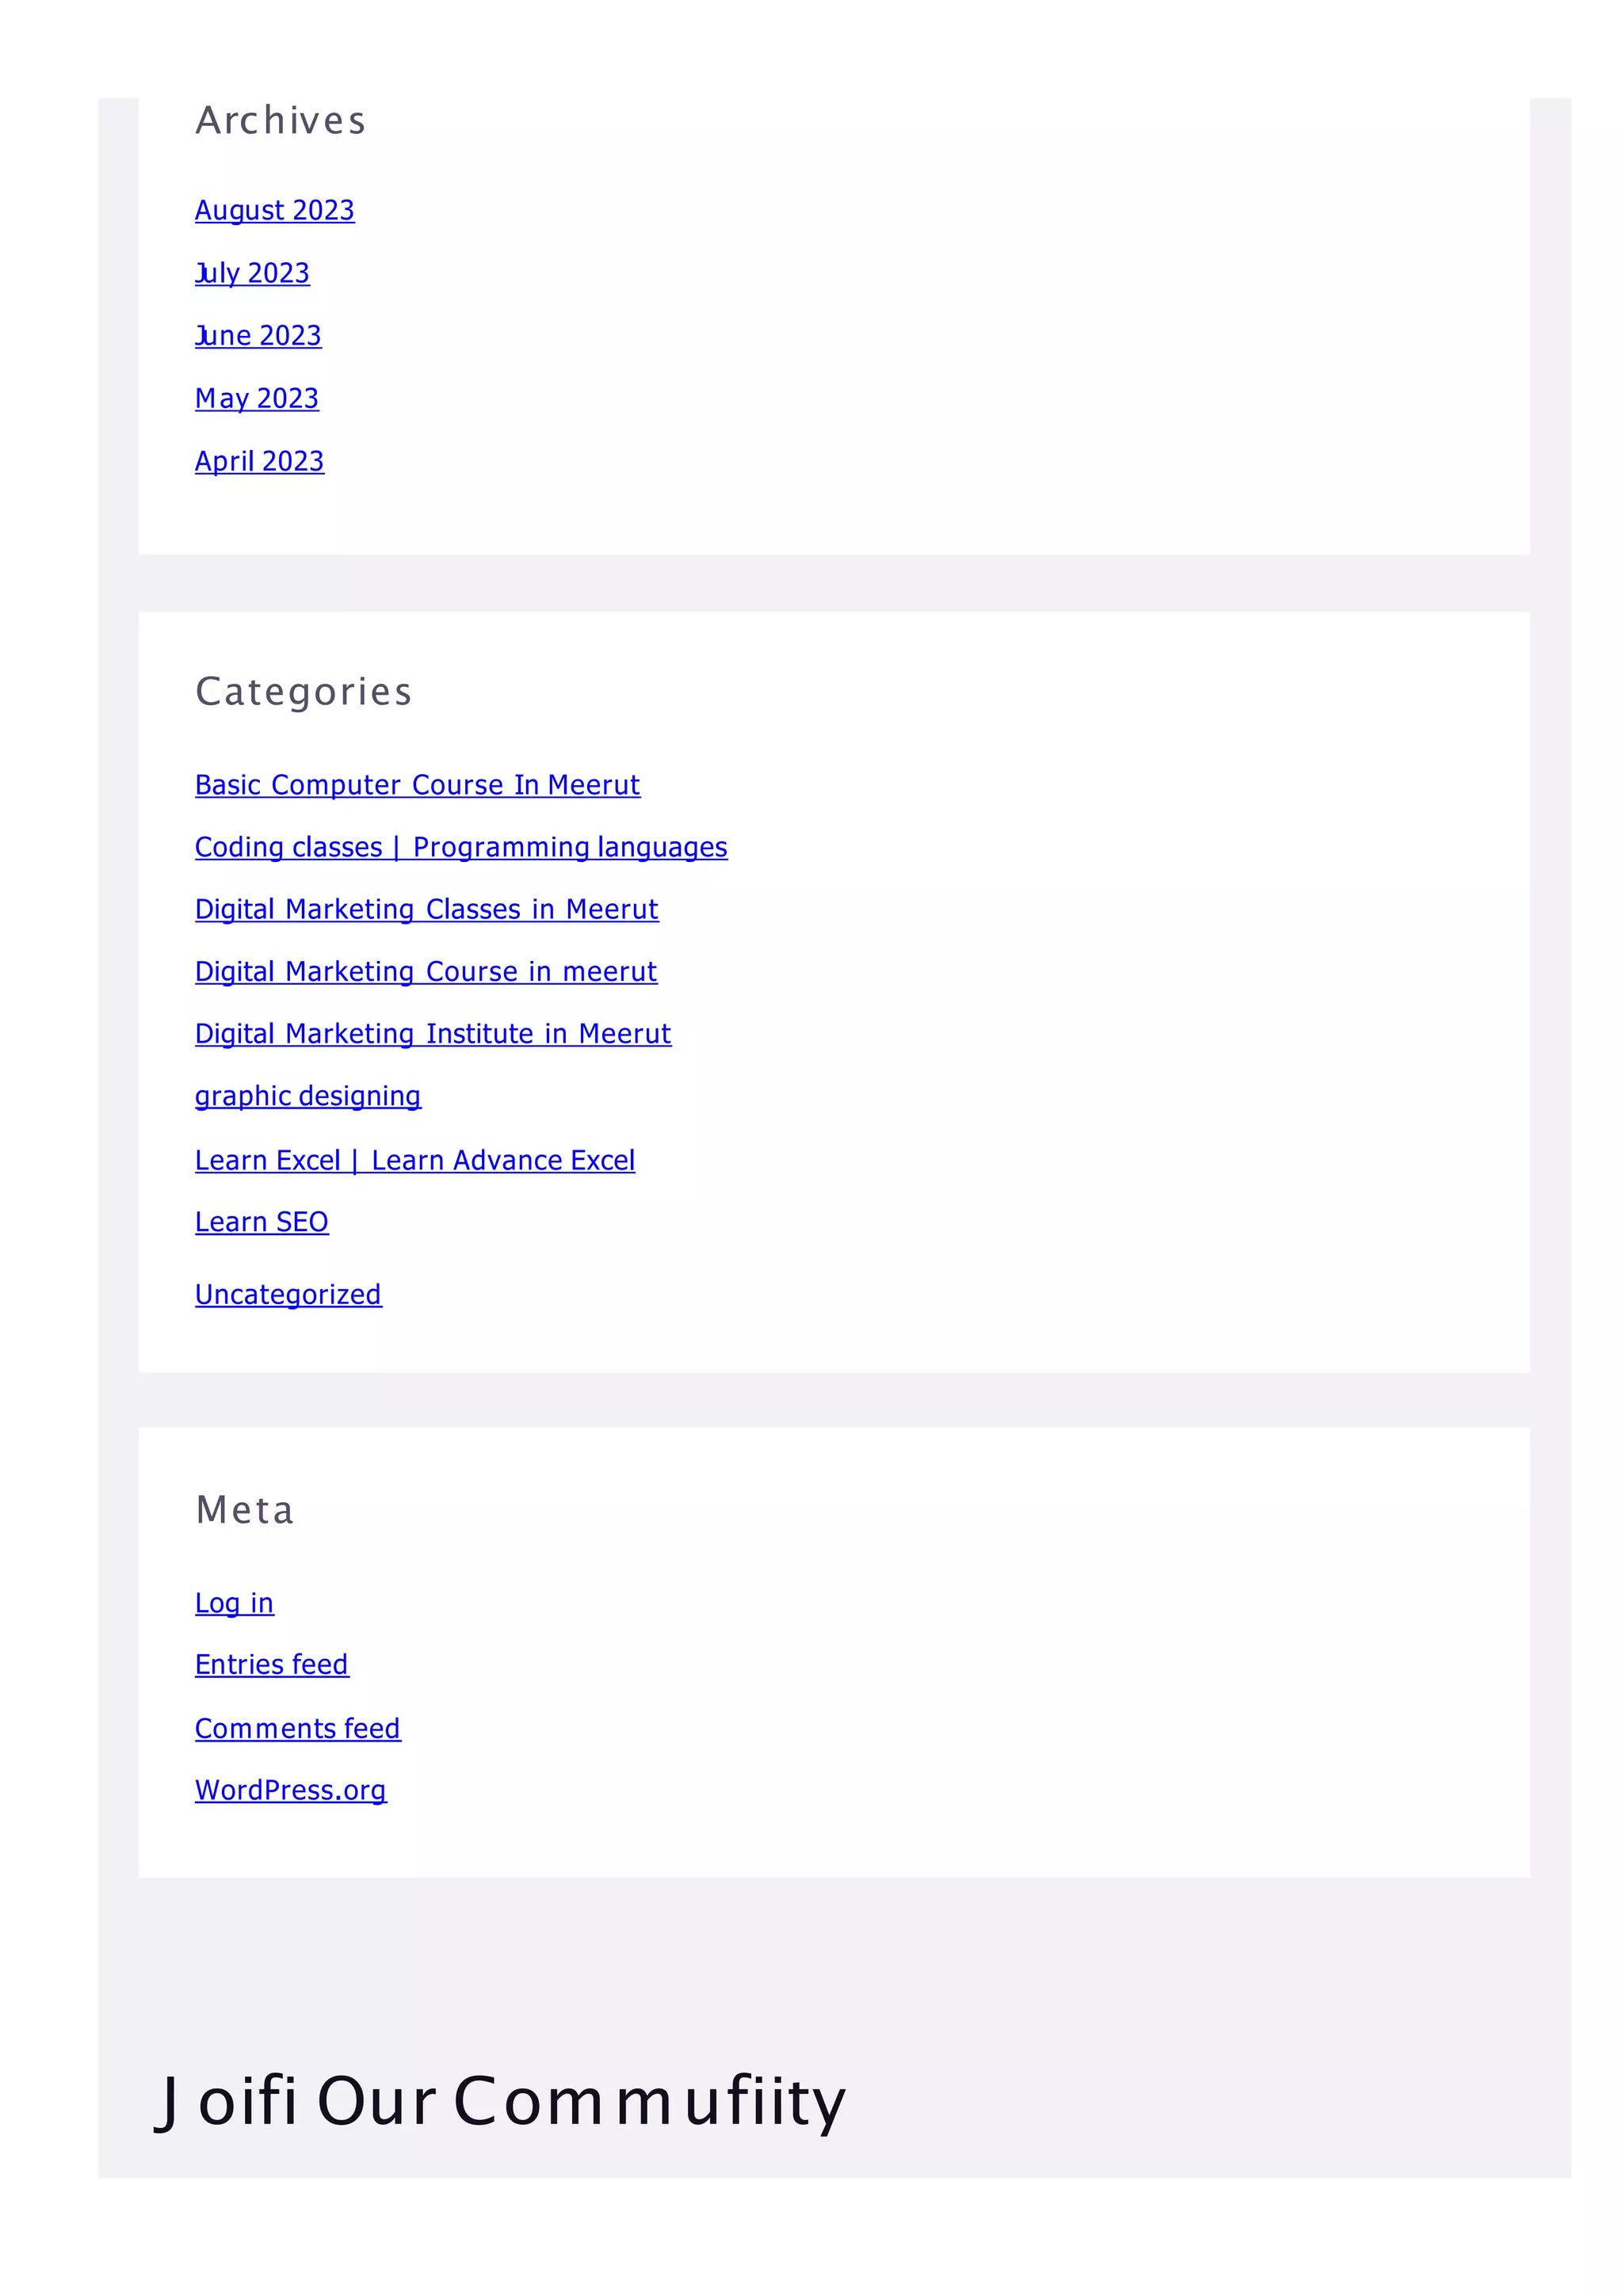This screenshot has height=2296, width=1623.
Task: Click the Log in link
Action: point(234,1603)
